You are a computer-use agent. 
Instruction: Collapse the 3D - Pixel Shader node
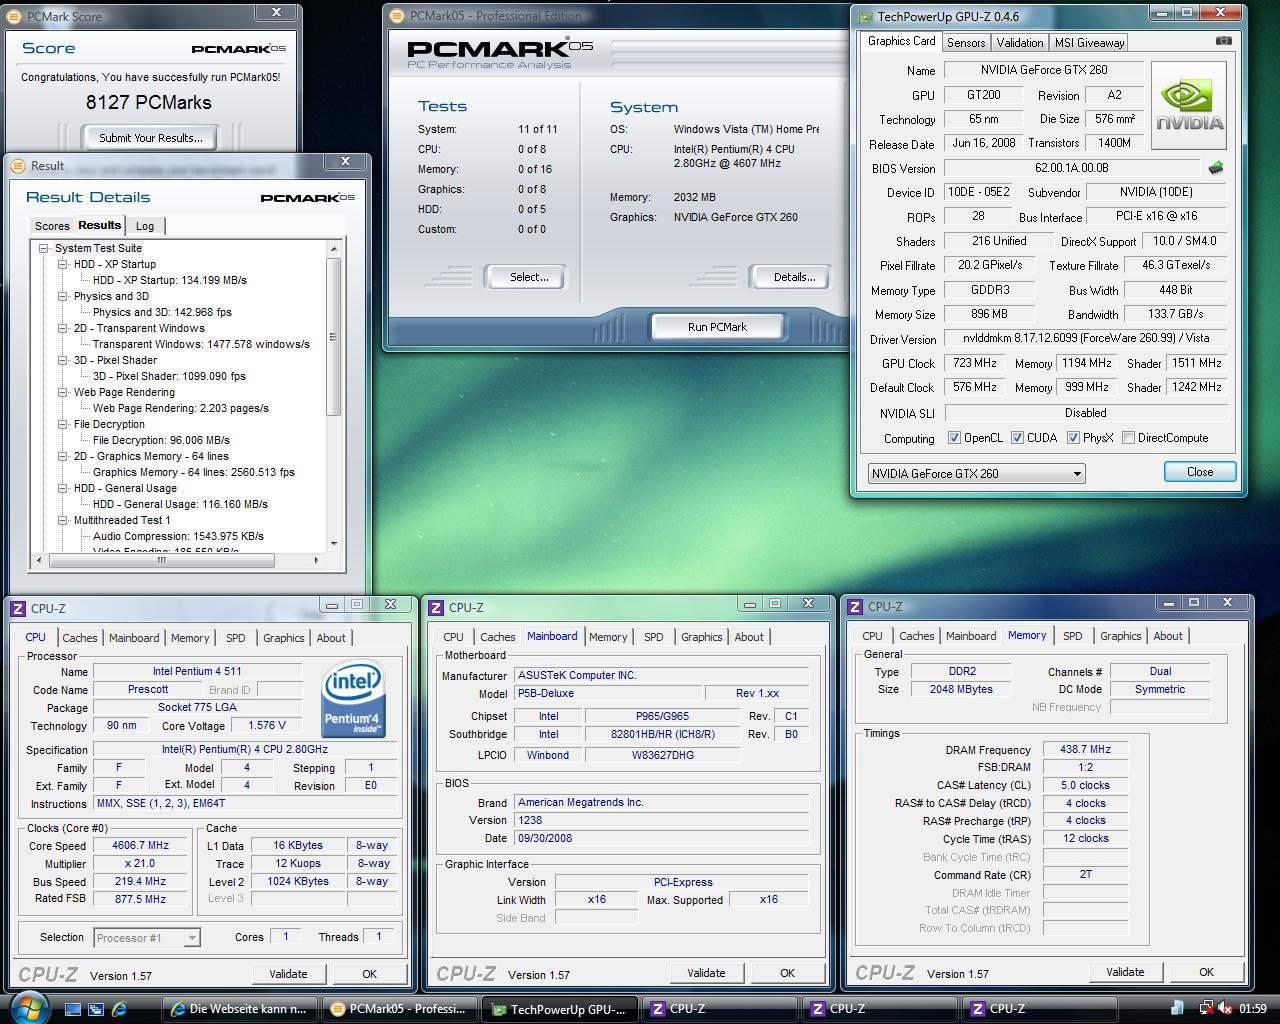[63, 360]
